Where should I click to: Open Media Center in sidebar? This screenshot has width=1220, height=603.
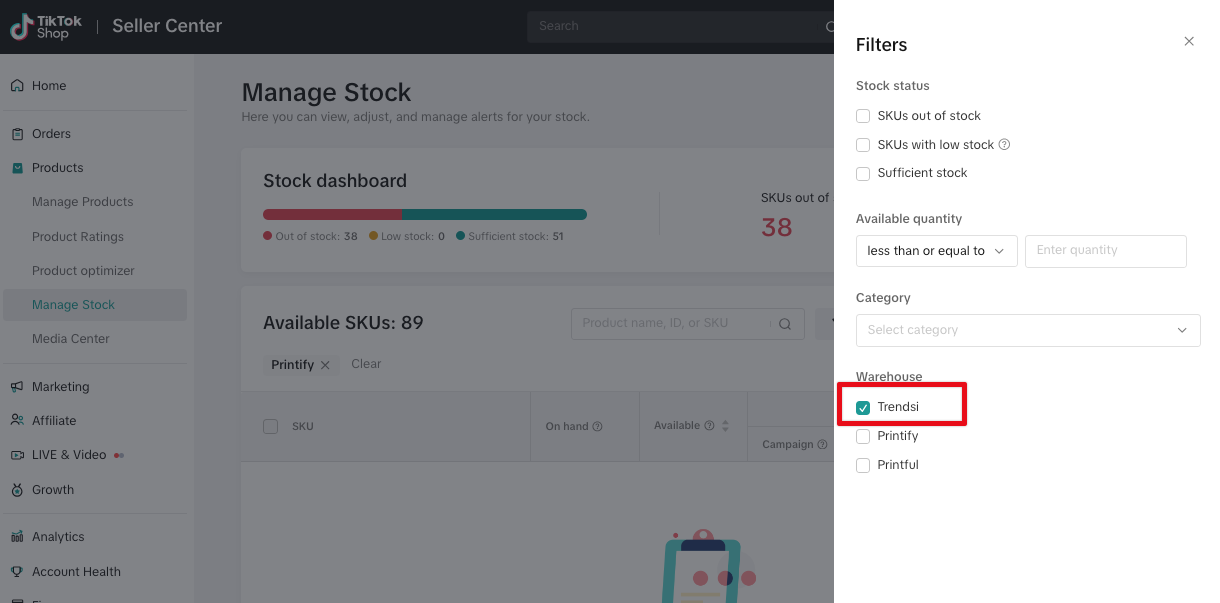[x=71, y=339]
